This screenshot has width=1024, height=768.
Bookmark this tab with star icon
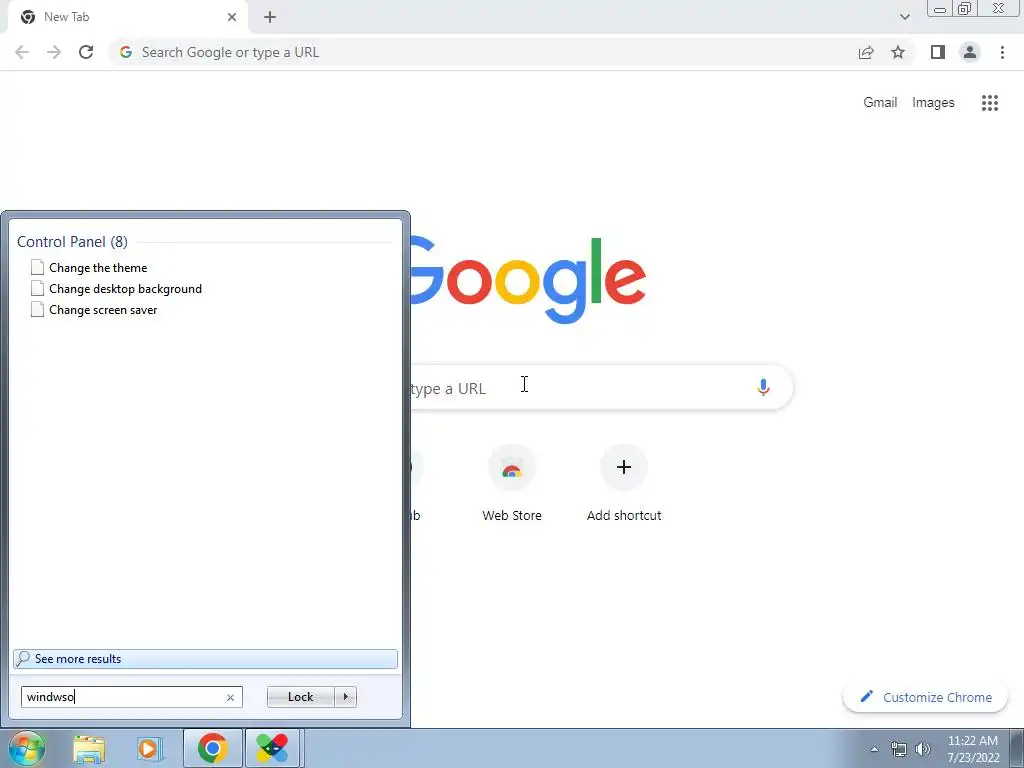click(898, 52)
